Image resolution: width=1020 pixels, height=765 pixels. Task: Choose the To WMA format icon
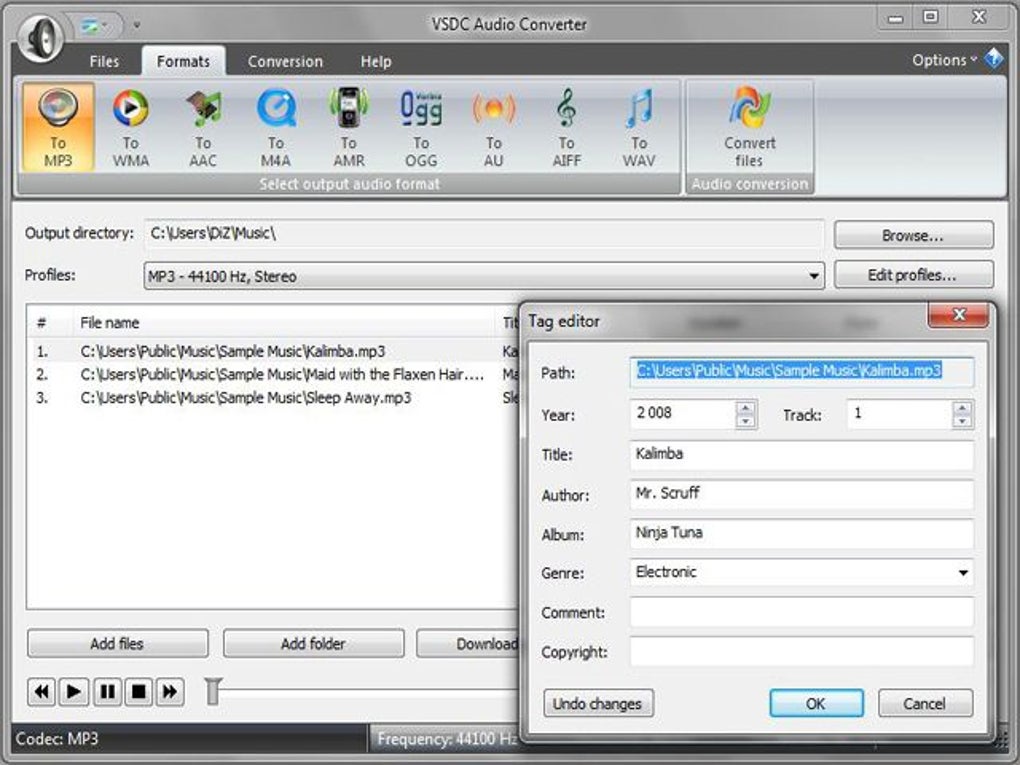point(131,128)
